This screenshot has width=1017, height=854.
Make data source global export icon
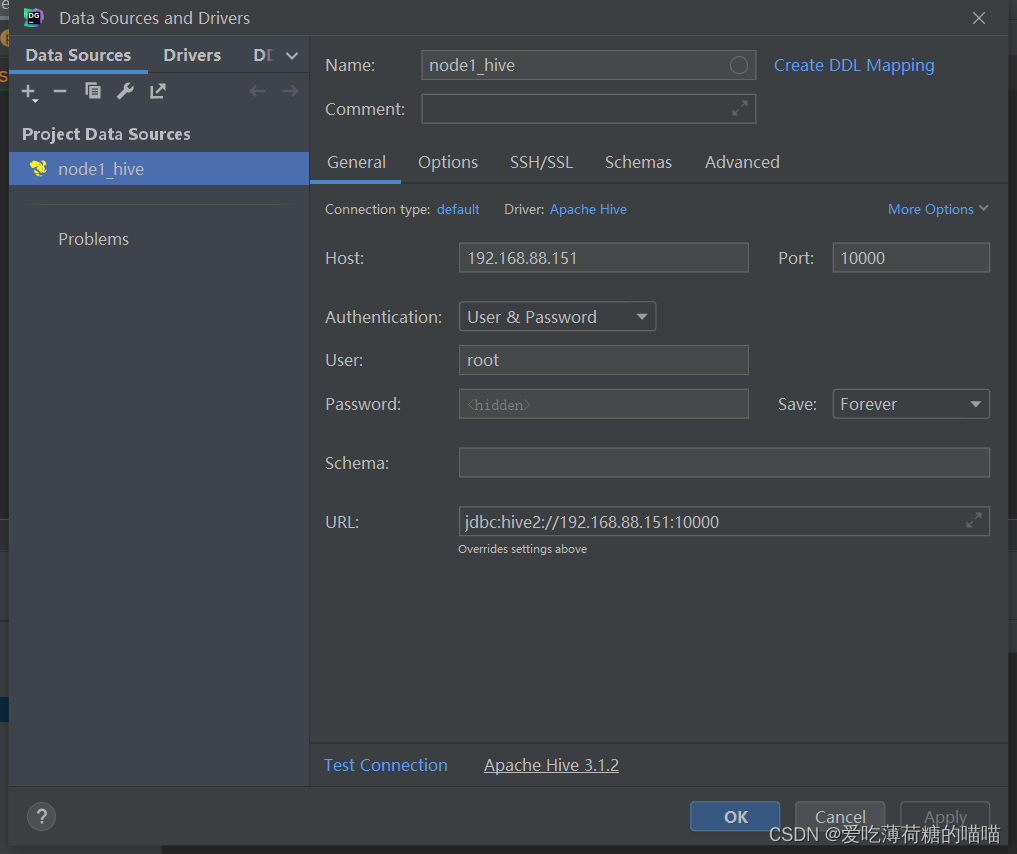coord(158,91)
